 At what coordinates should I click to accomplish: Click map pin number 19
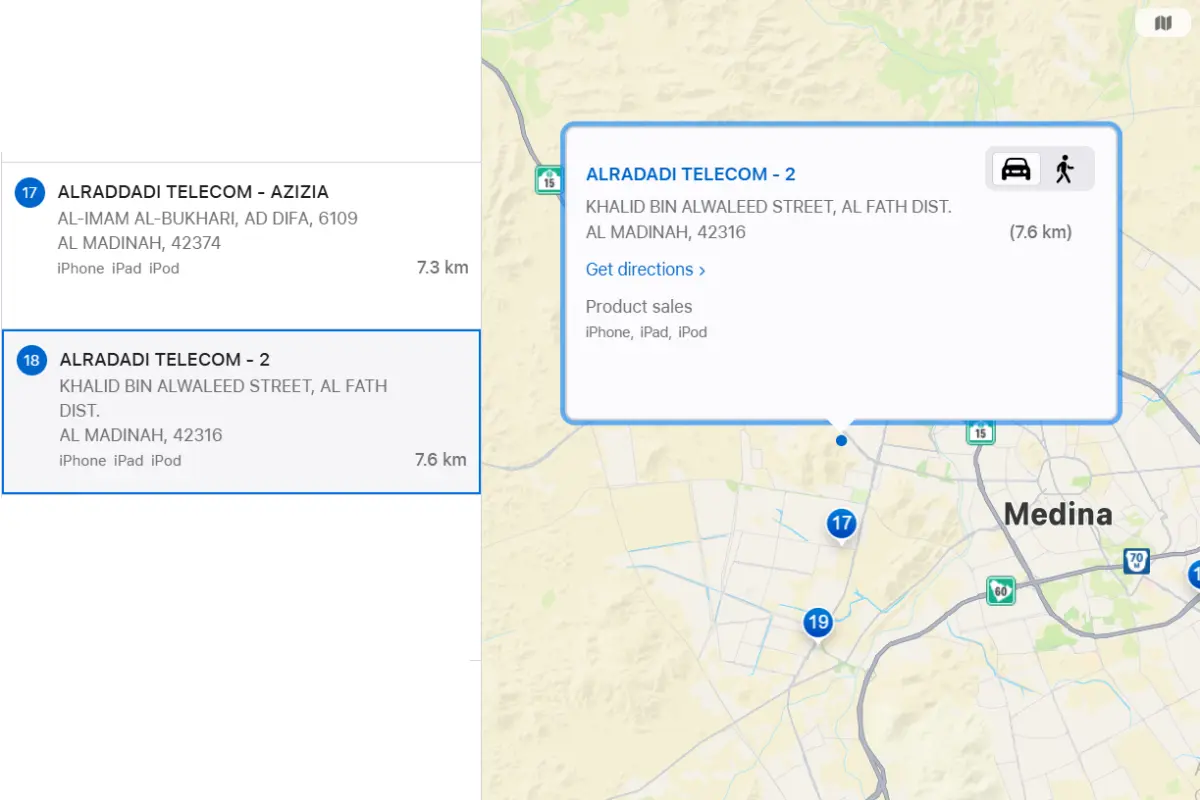(818, 624)
